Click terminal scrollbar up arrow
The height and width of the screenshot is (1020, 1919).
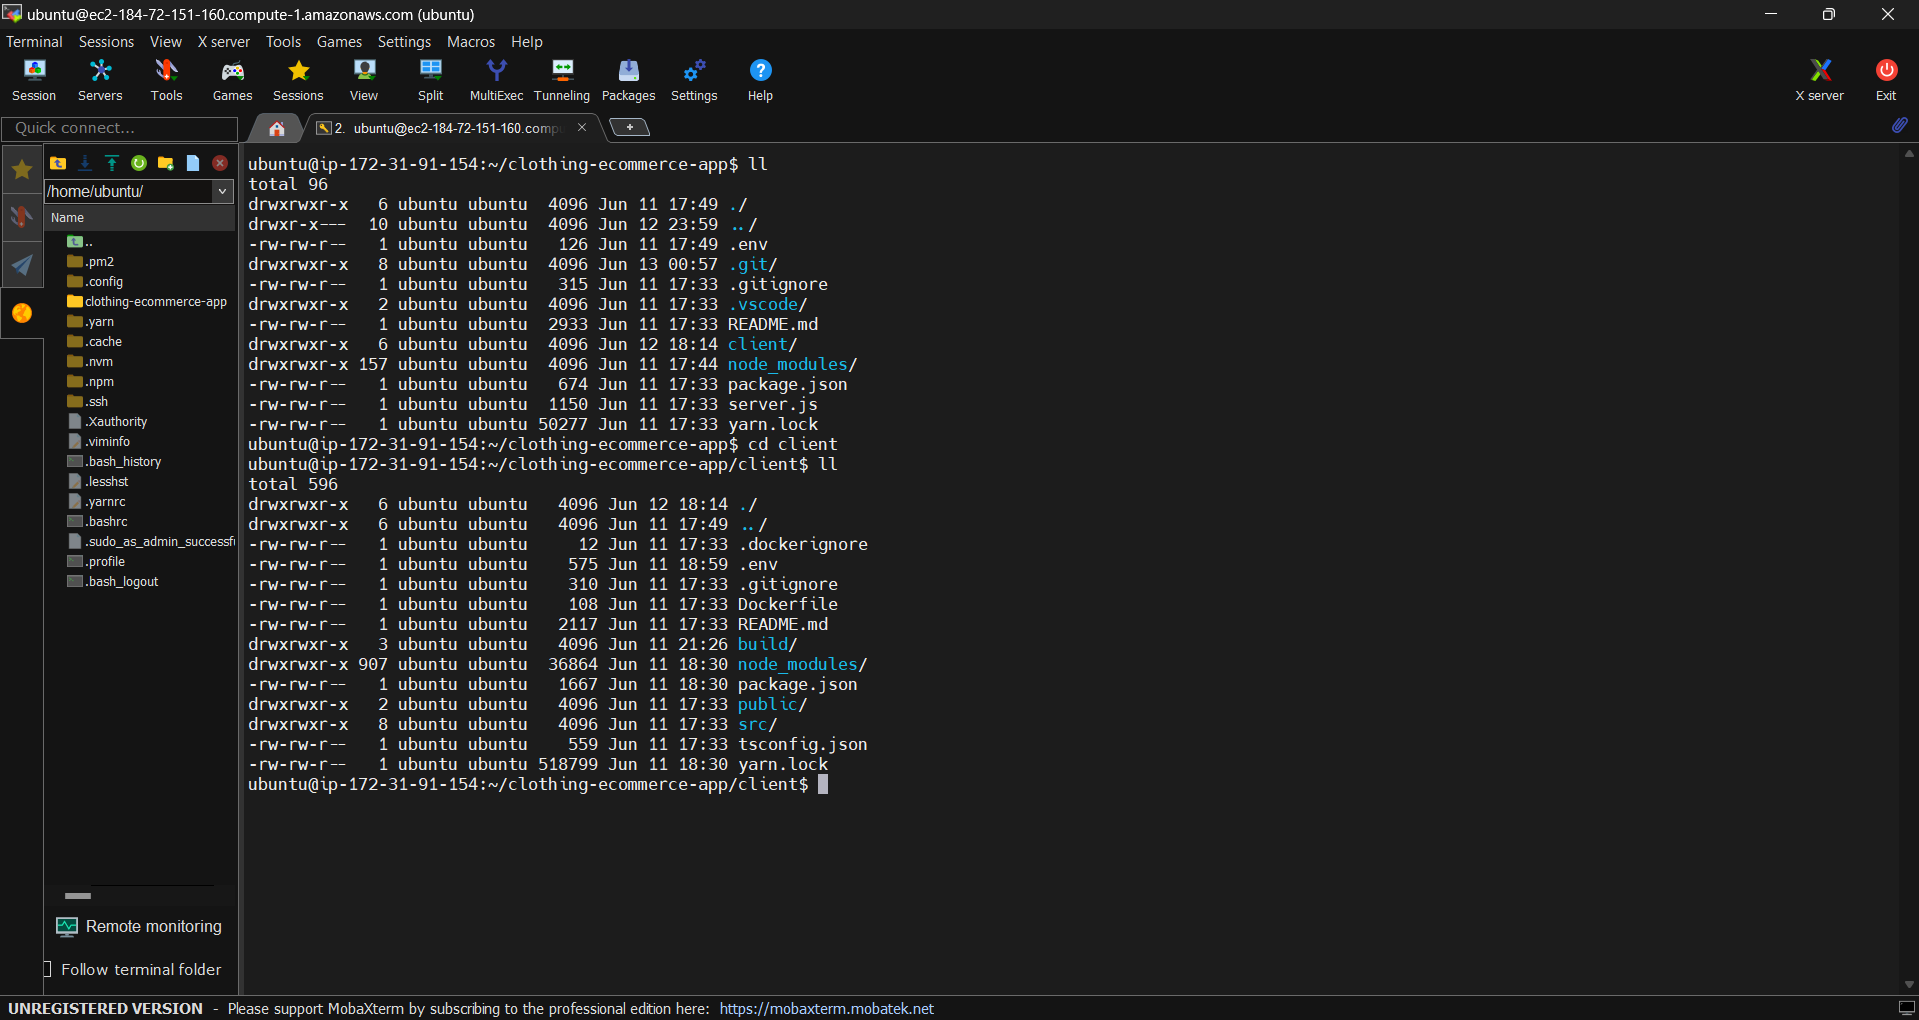1909,153
